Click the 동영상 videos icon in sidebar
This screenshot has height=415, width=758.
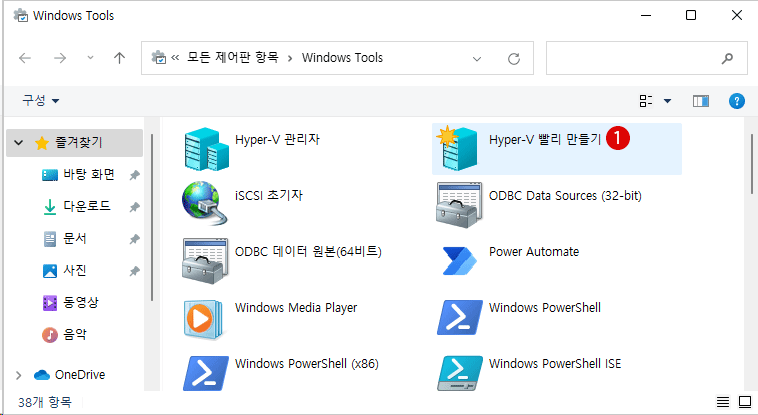pyautogui.click(x=50, y=303)
